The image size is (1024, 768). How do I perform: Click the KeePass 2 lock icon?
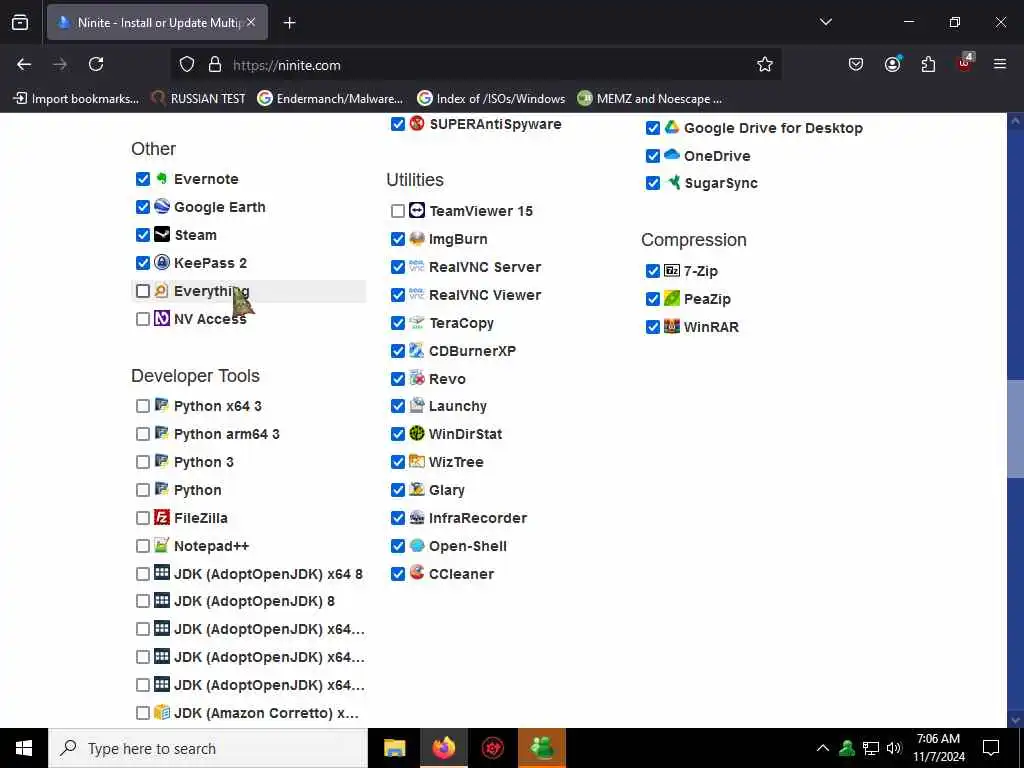[x=162, y=263]
